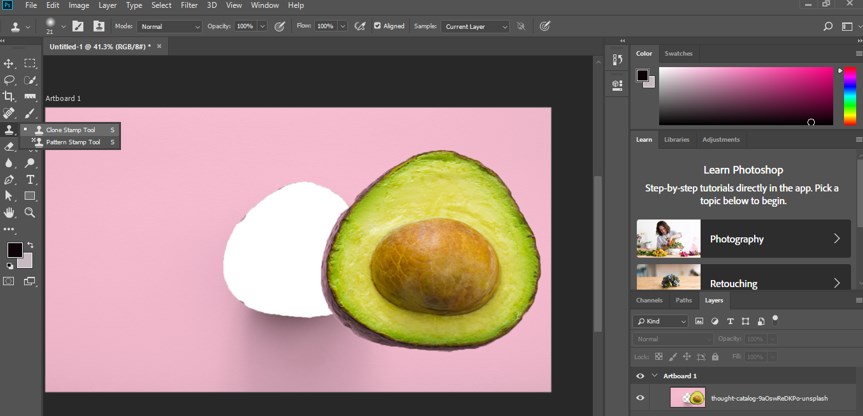Click the foreground color swatch in toolbar
Screen dimensions: 863x416
(x=15, y=249)
